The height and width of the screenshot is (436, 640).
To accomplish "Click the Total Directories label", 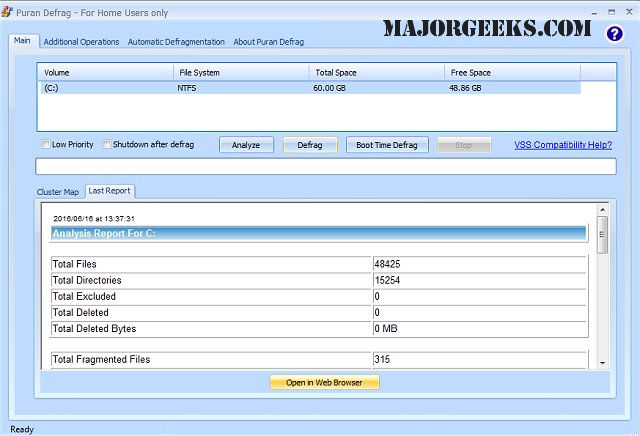I will click(x=87, y=280).
